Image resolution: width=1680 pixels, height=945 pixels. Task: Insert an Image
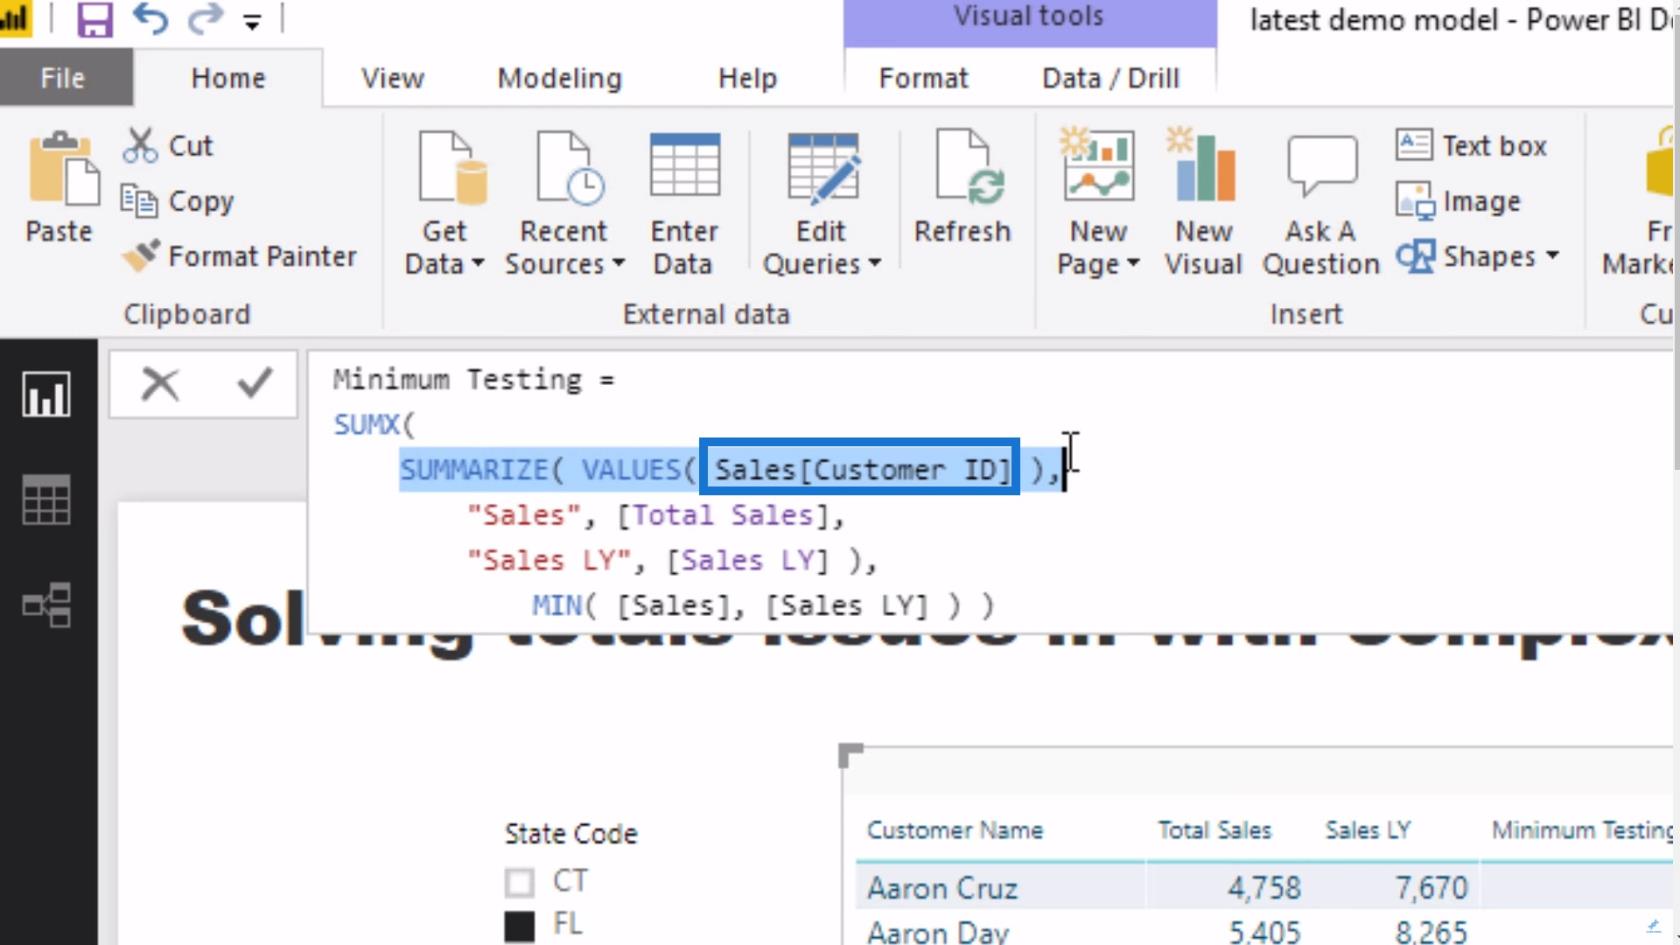point(1458,201)
